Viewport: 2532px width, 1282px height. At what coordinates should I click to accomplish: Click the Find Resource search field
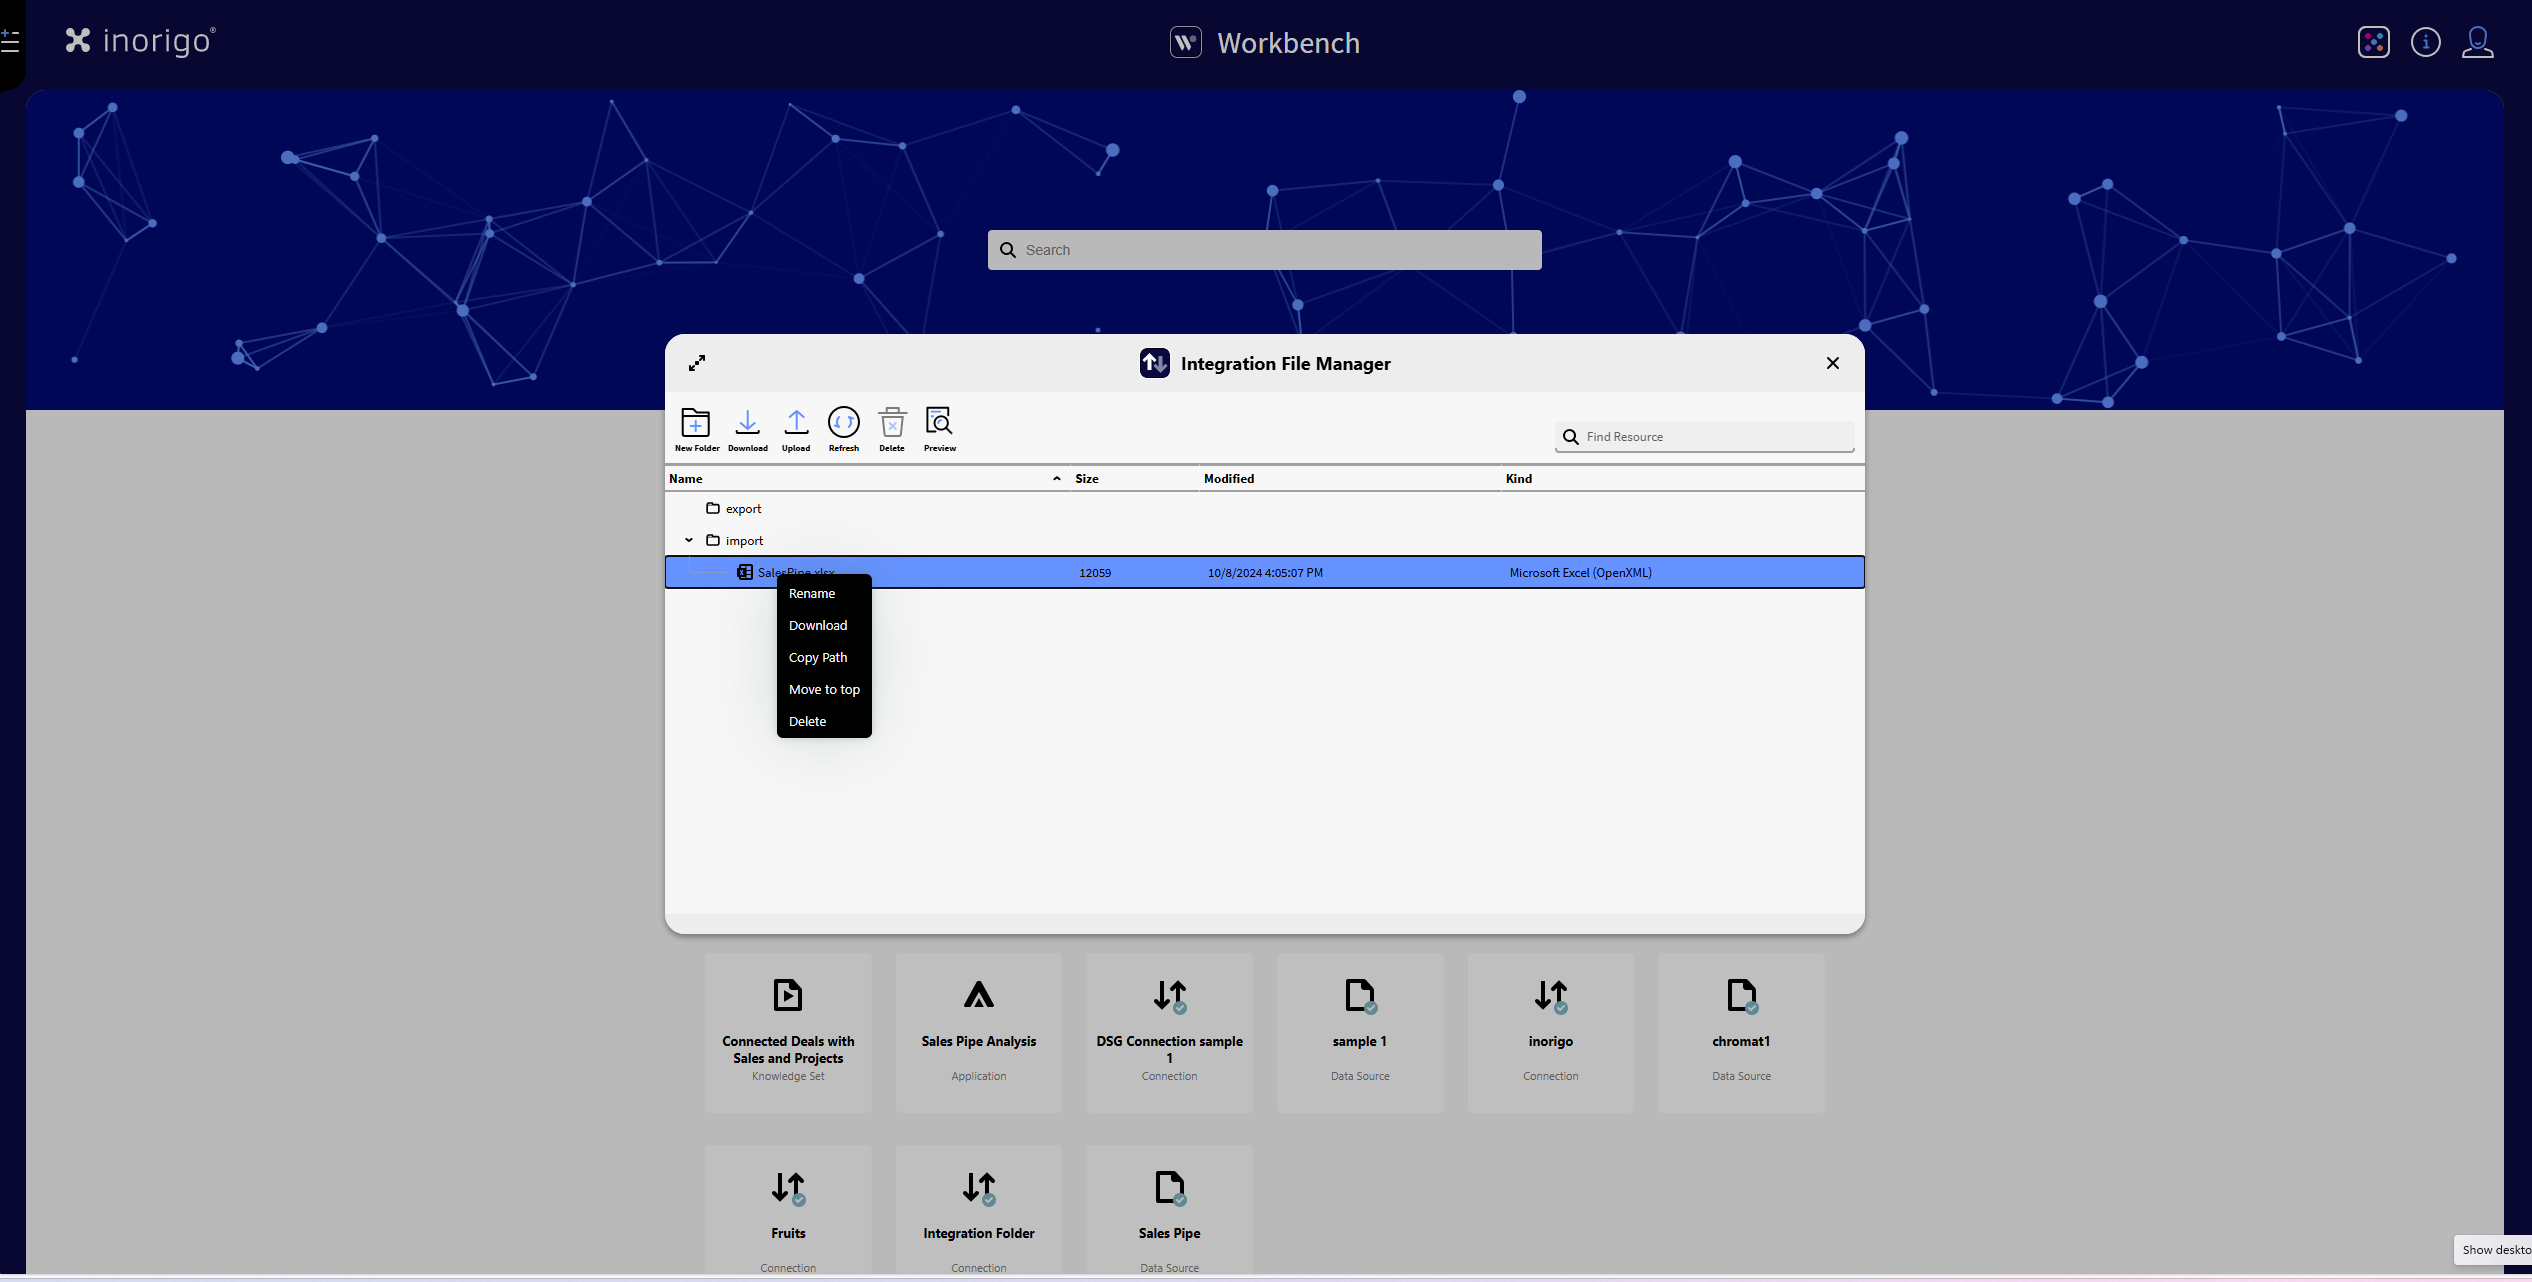(1715, 437)
